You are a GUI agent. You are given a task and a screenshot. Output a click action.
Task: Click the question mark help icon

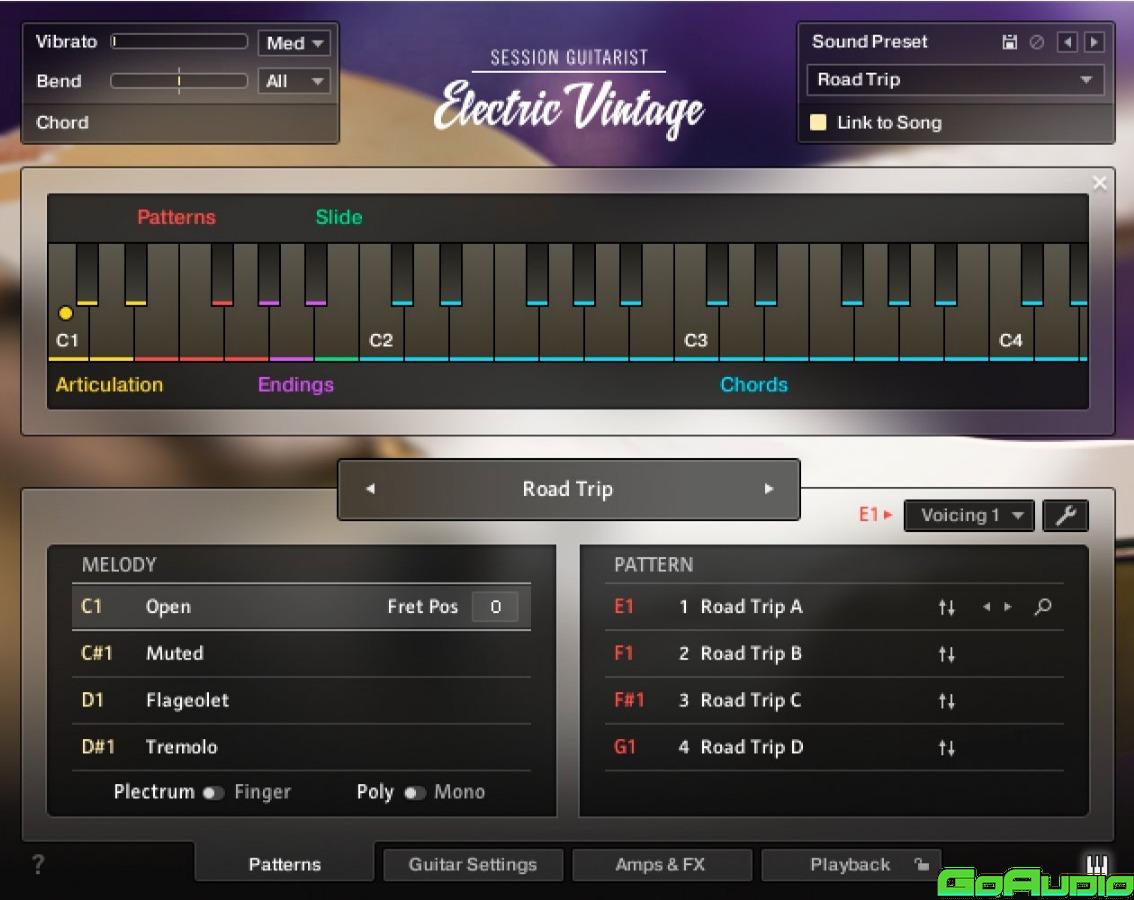(x=37, y=864)
